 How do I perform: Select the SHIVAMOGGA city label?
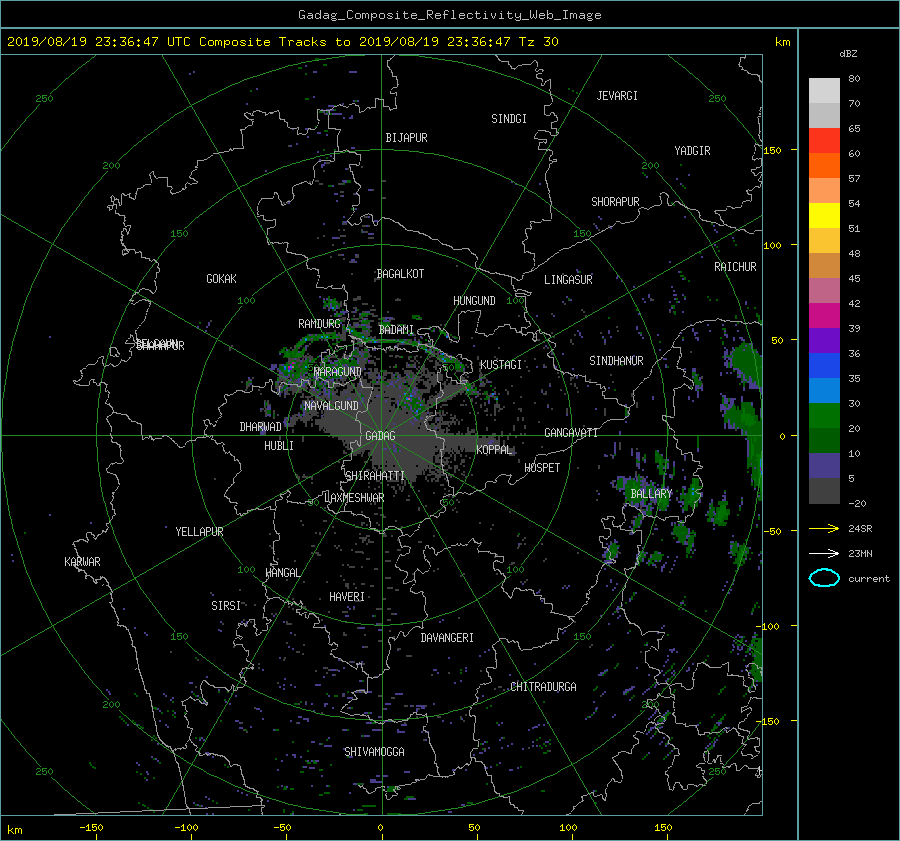(374, 751)
